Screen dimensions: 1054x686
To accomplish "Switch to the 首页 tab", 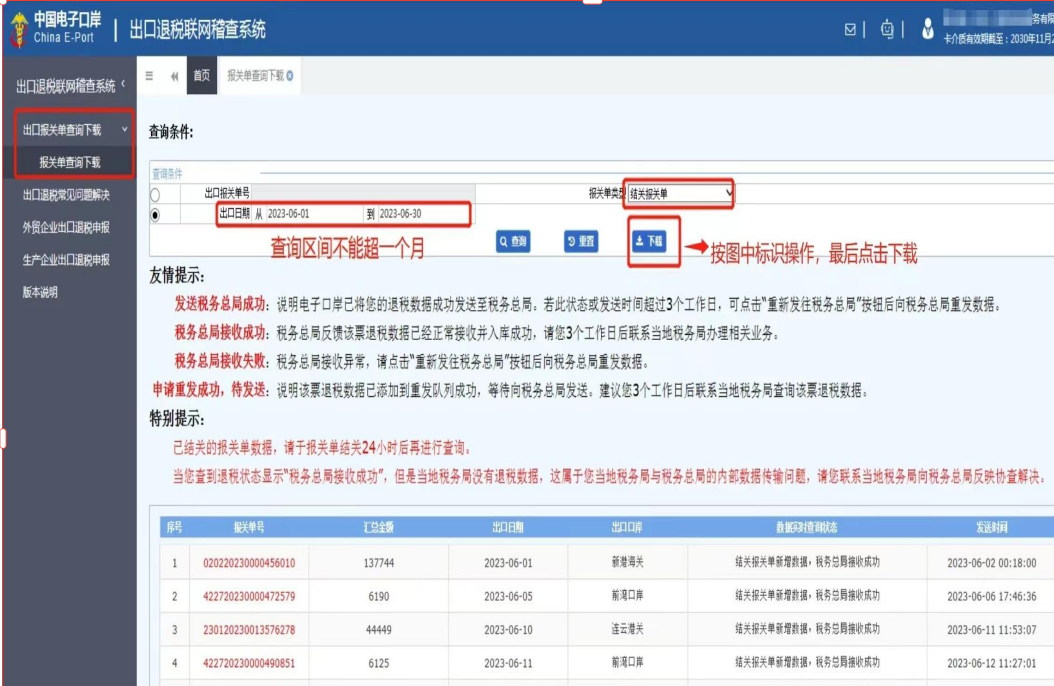I will tap(202, 75).
